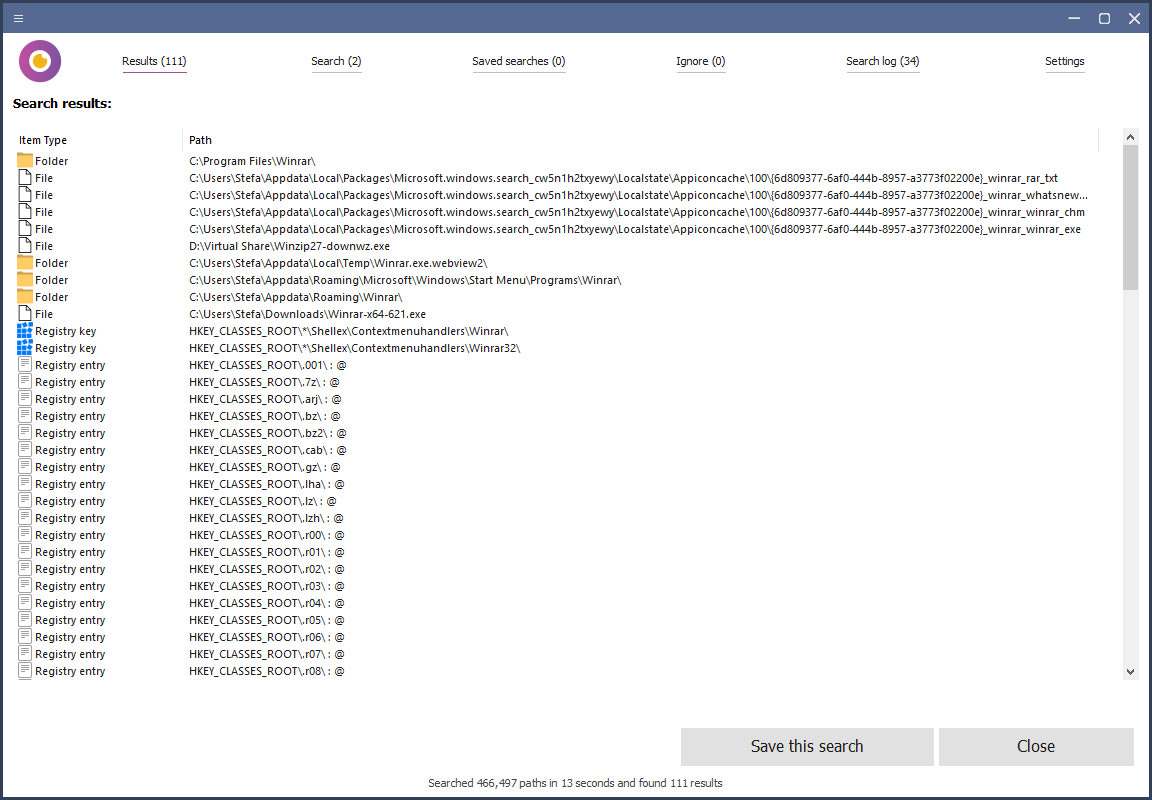1152x800 pixels.
Task: Select path ending _winrar_rar_txt
Action: point(623,178)
